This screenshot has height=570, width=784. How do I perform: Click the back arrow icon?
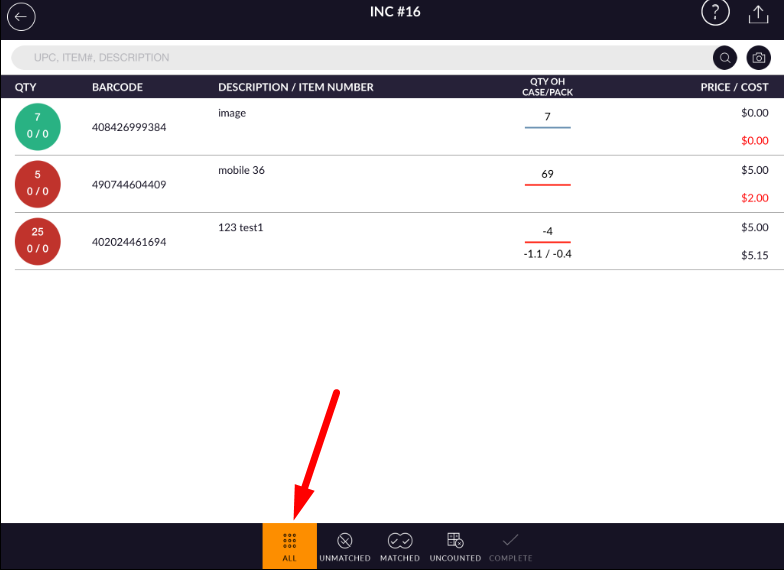click(x=22, y=17)
